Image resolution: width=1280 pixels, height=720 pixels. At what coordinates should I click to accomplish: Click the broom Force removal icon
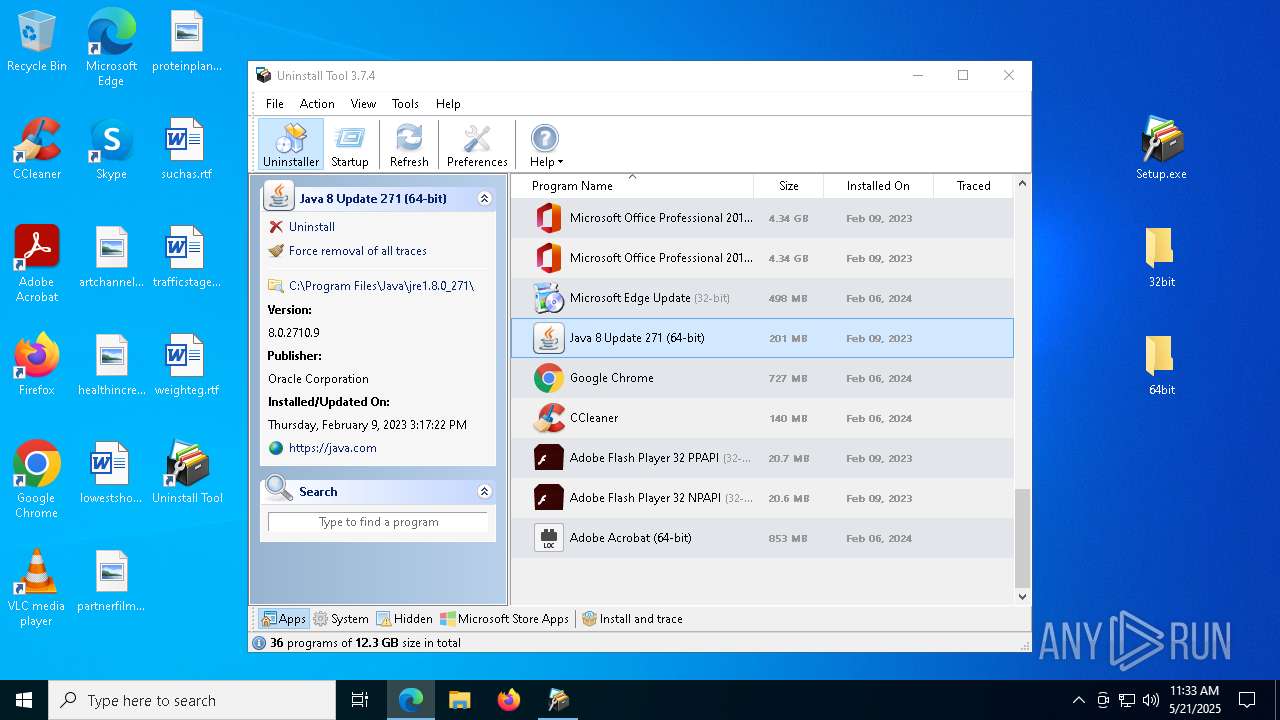pos(276,251)
